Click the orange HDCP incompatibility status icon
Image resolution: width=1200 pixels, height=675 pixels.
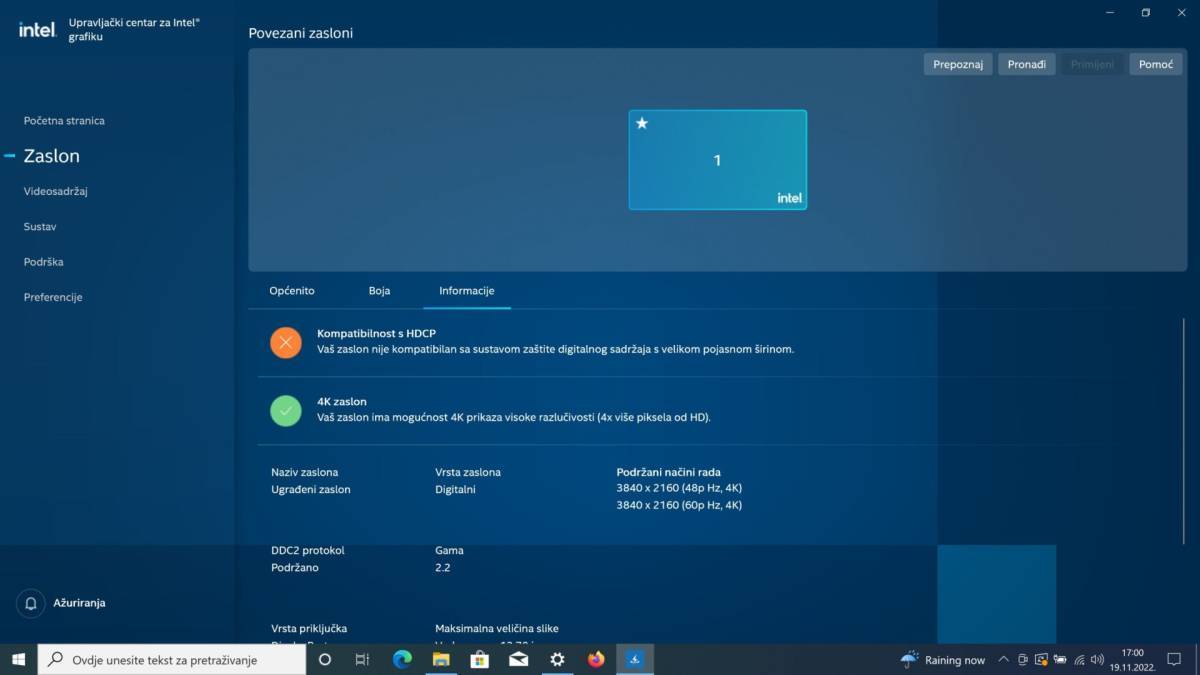click(x=286, y=342)
